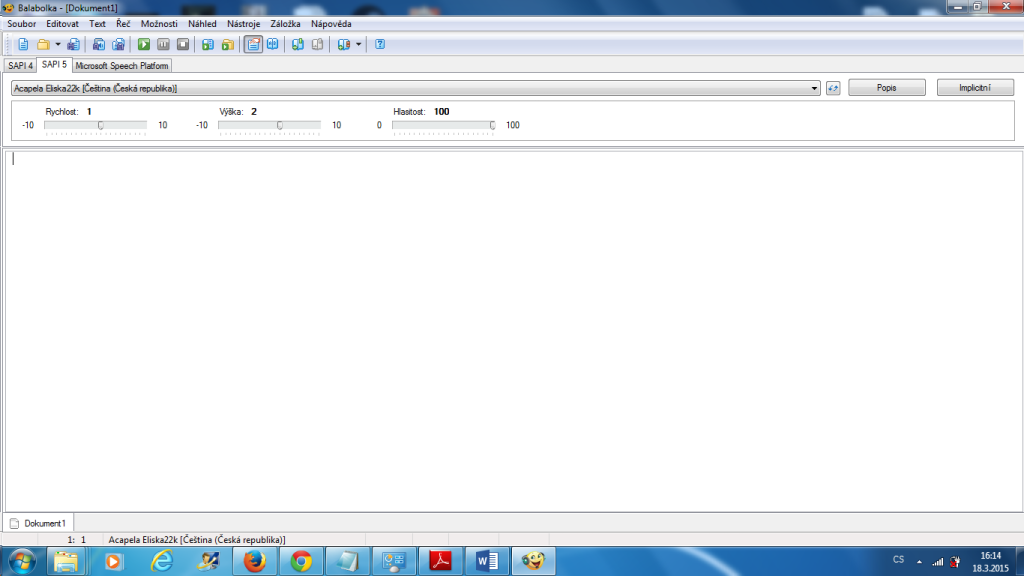
Task: Open the Balabolka help
Action: click(379, 44)
